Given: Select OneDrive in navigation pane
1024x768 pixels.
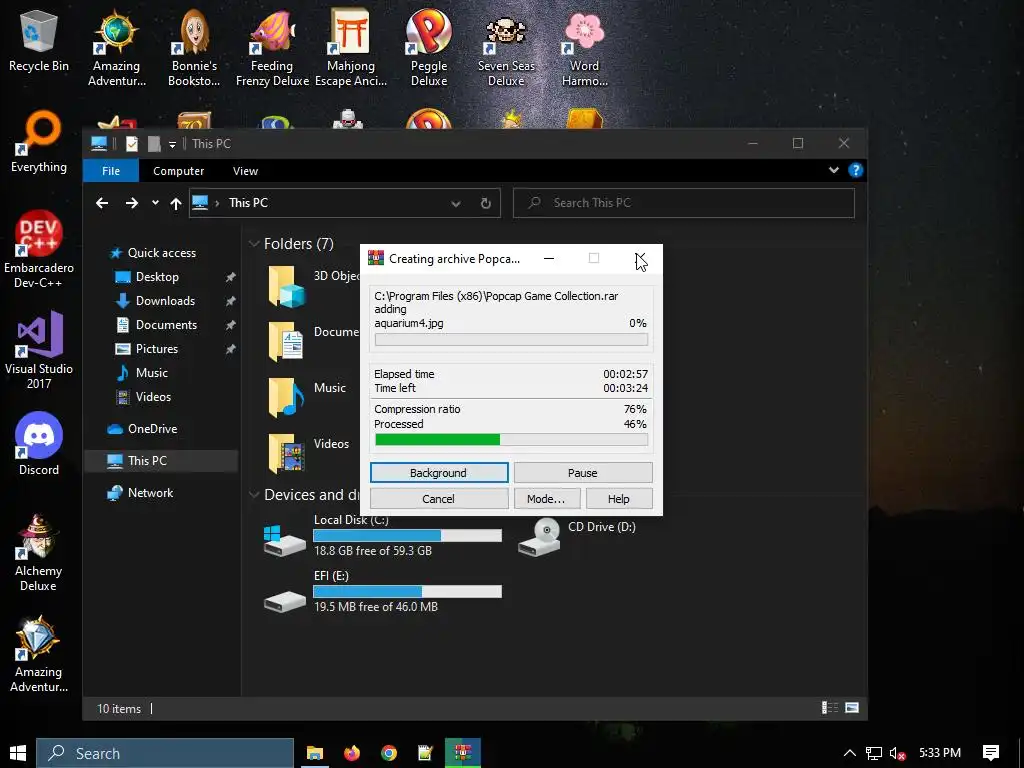Looking at the screenshot, I should [152, 429].
